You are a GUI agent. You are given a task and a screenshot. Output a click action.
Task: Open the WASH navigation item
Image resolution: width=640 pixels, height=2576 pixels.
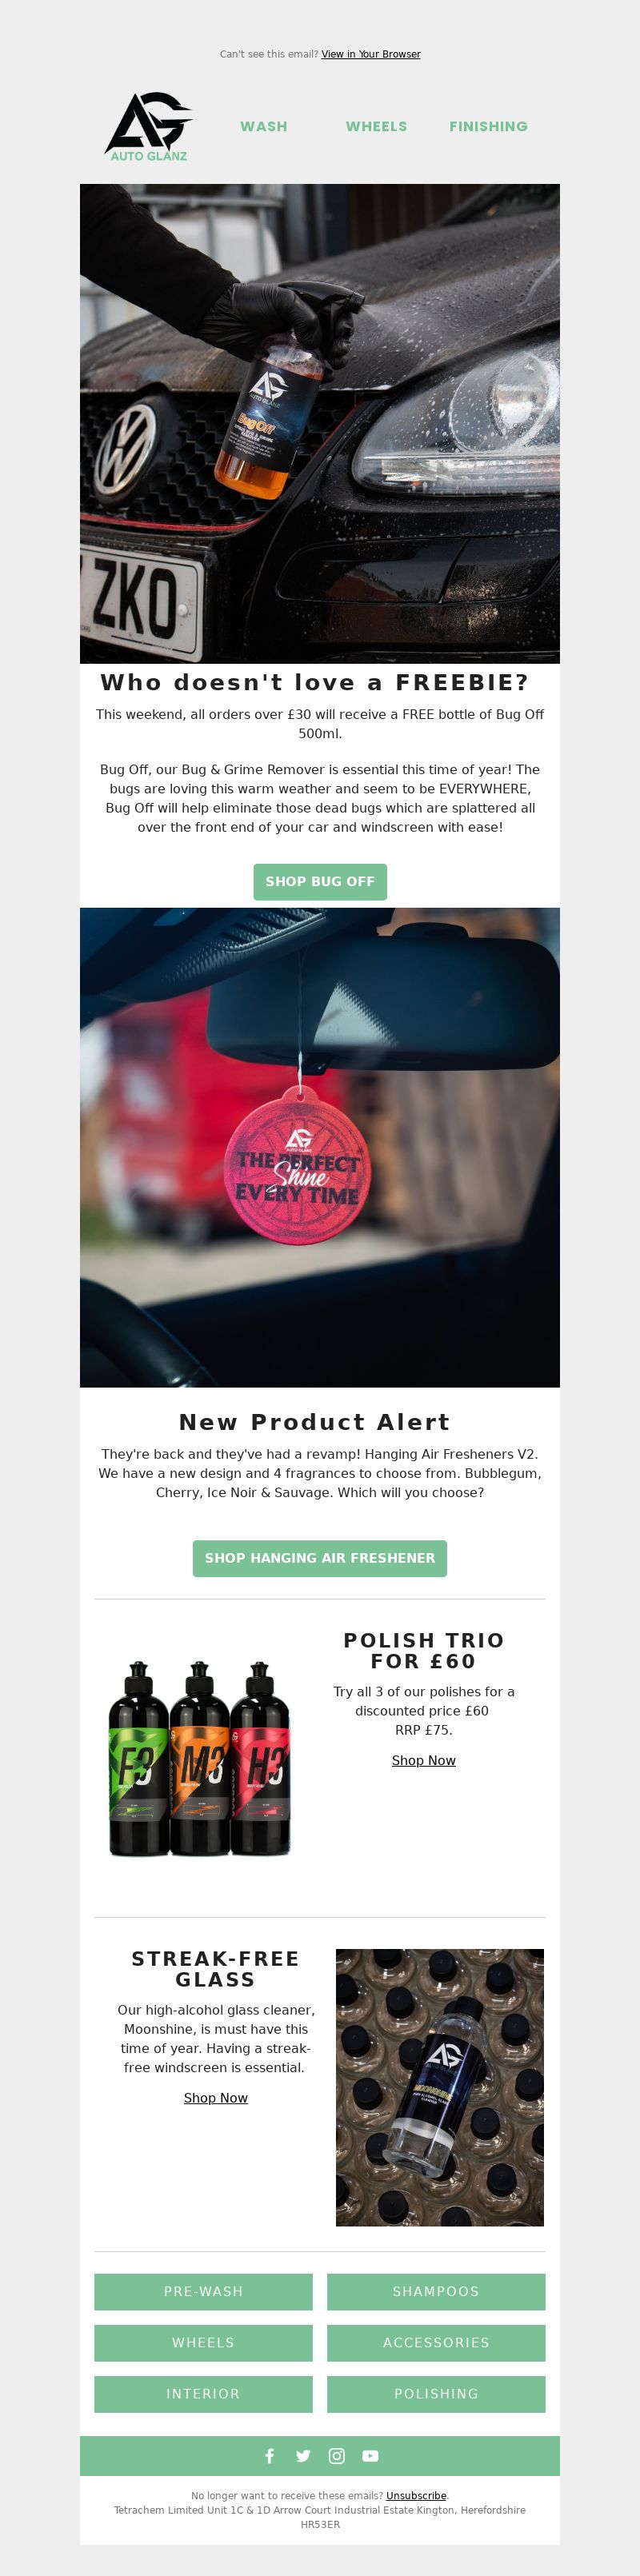(x=264, y=126)
